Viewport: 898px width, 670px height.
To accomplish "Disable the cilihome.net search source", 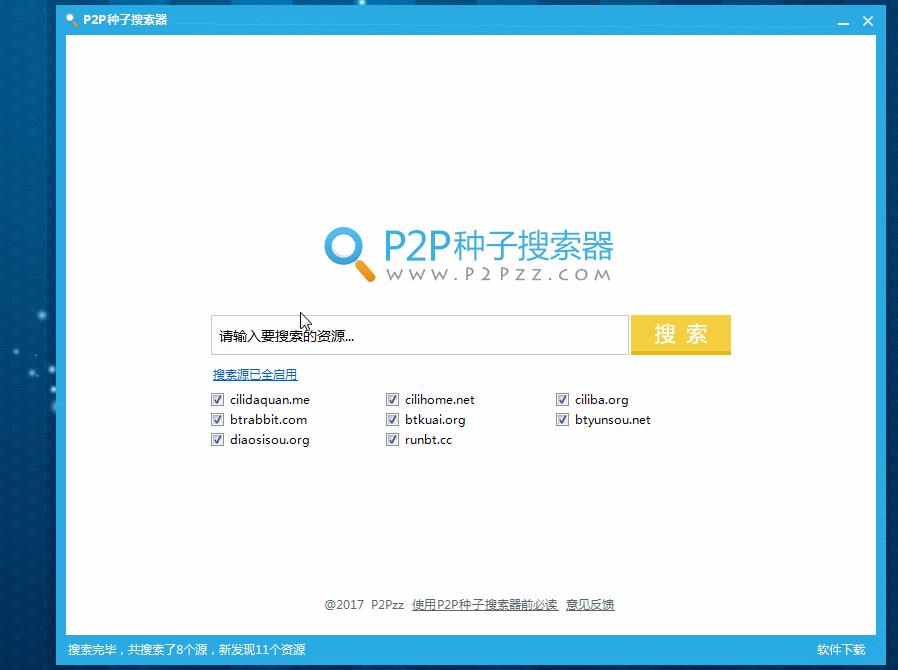I will coord(392,399).
